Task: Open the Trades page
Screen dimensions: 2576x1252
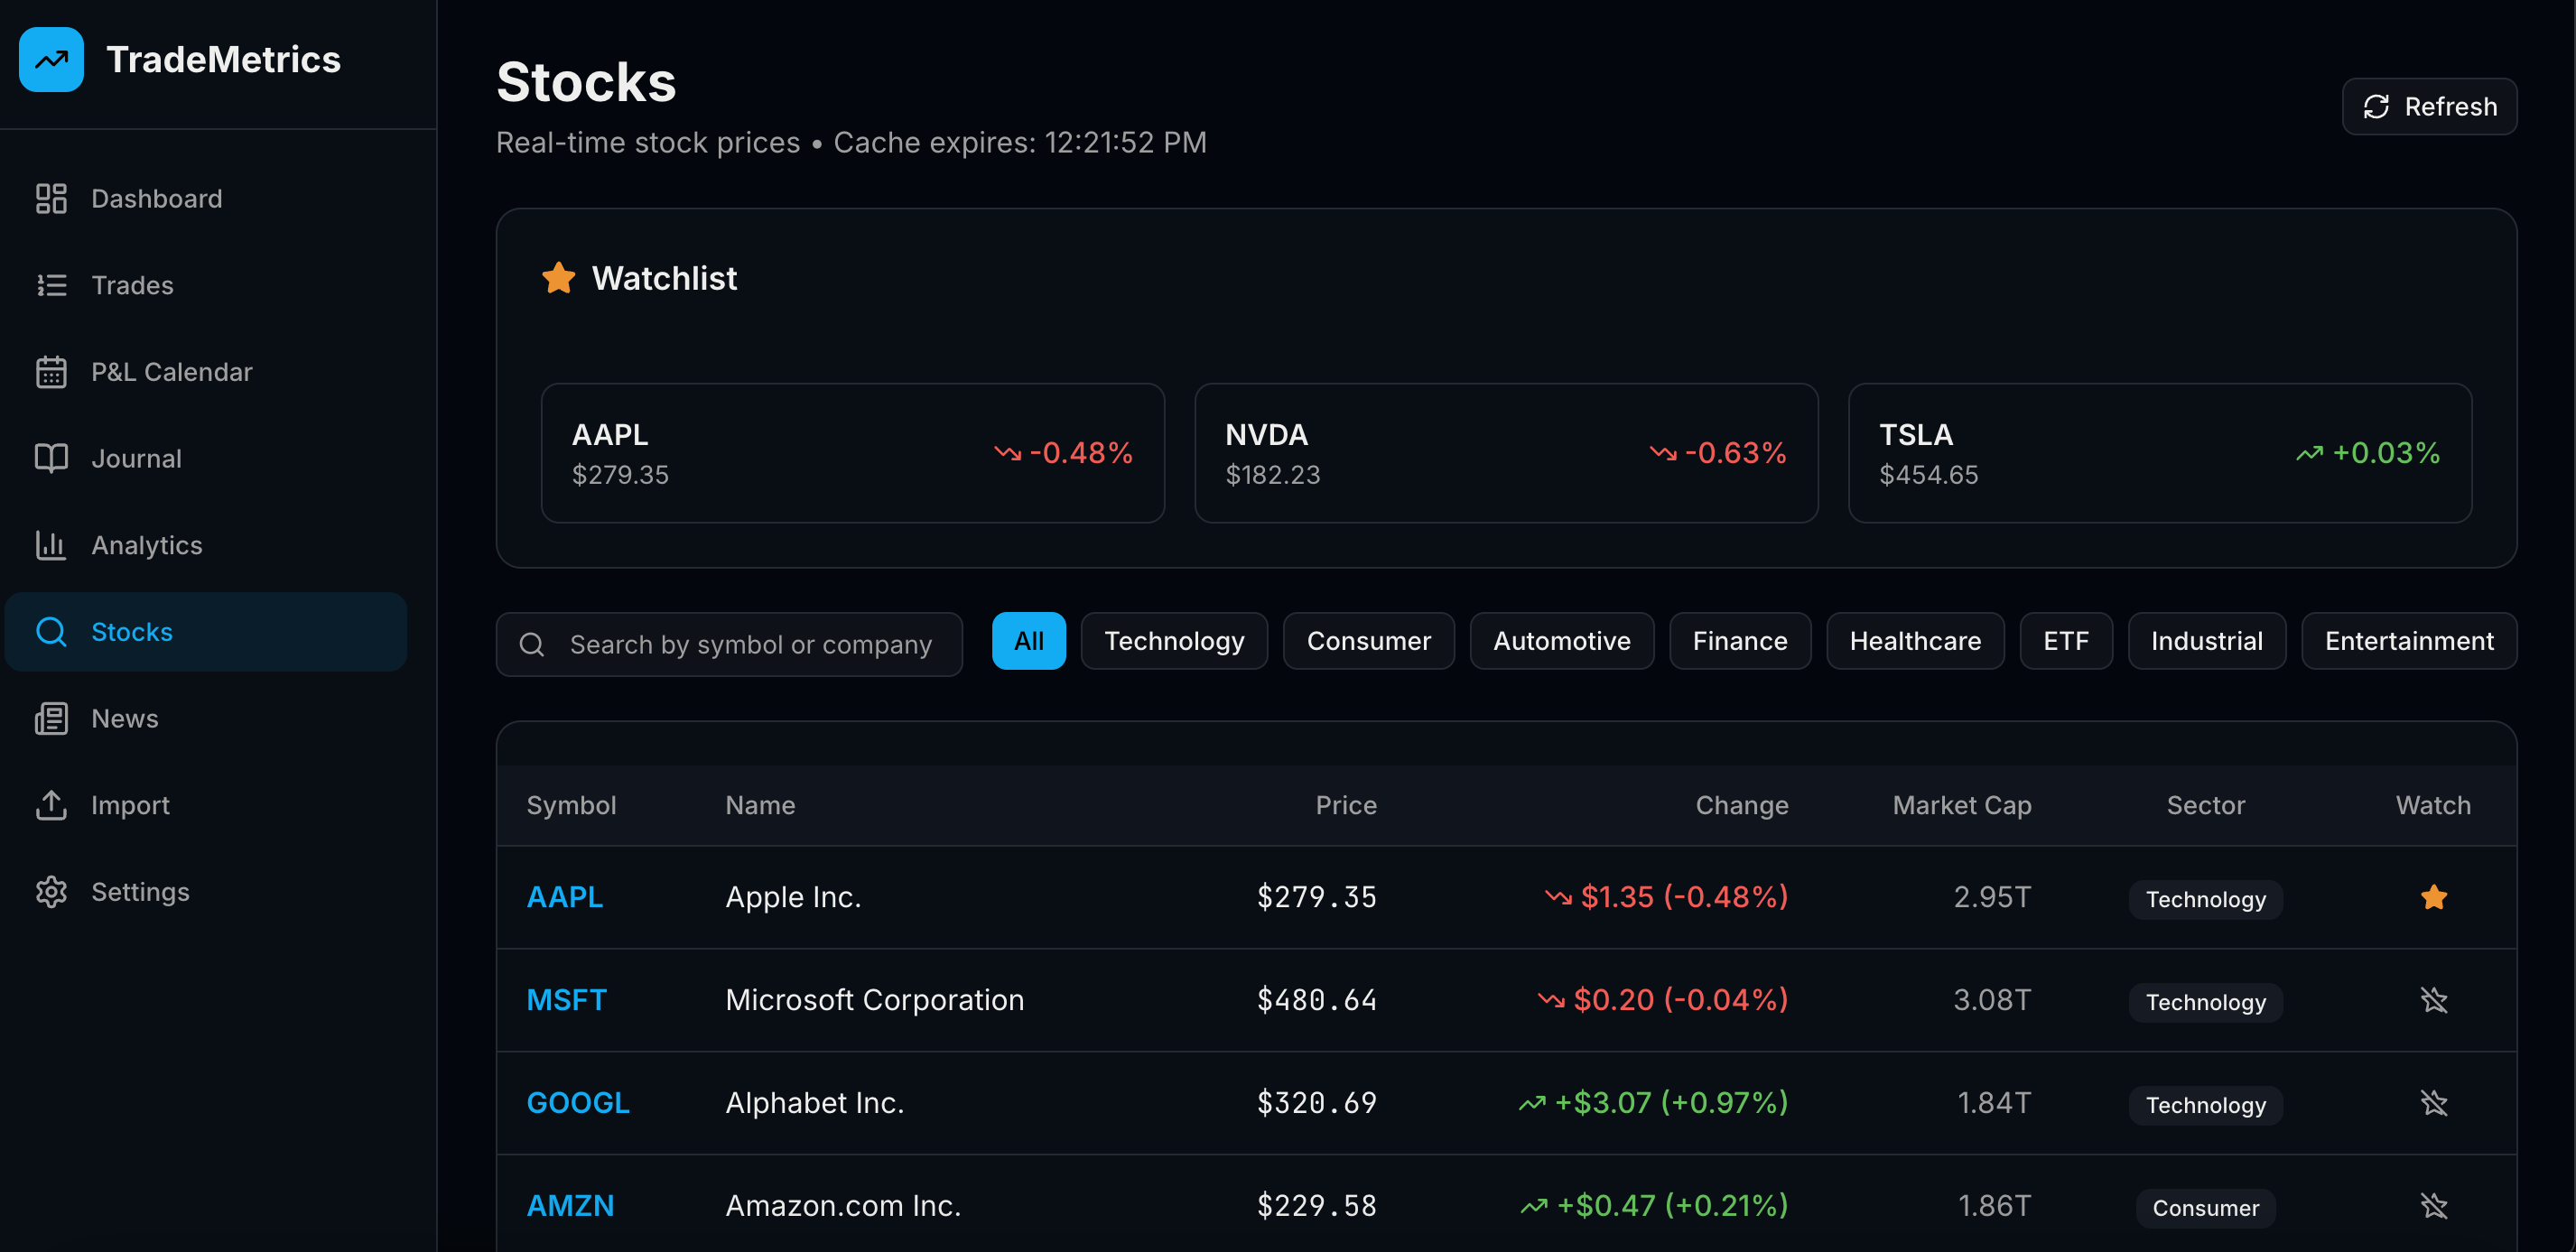Action: [131, 284]
